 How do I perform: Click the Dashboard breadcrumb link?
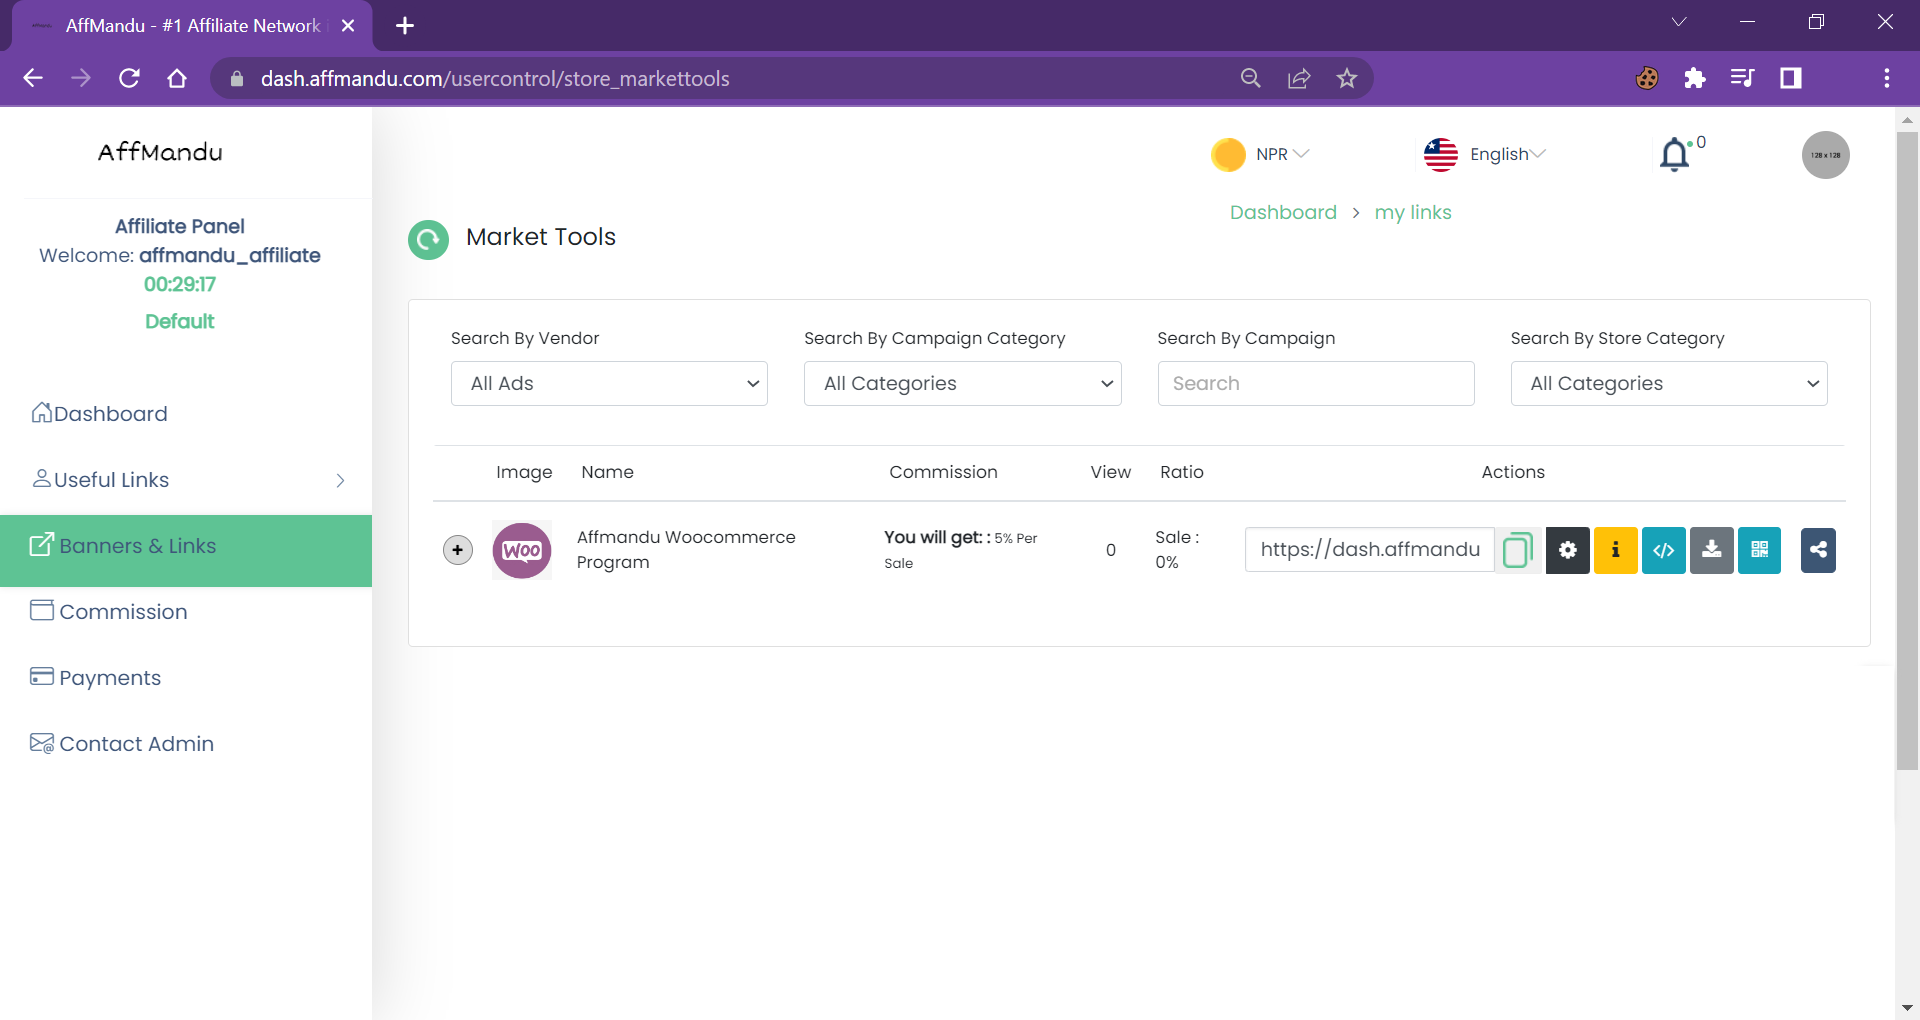1283,212
